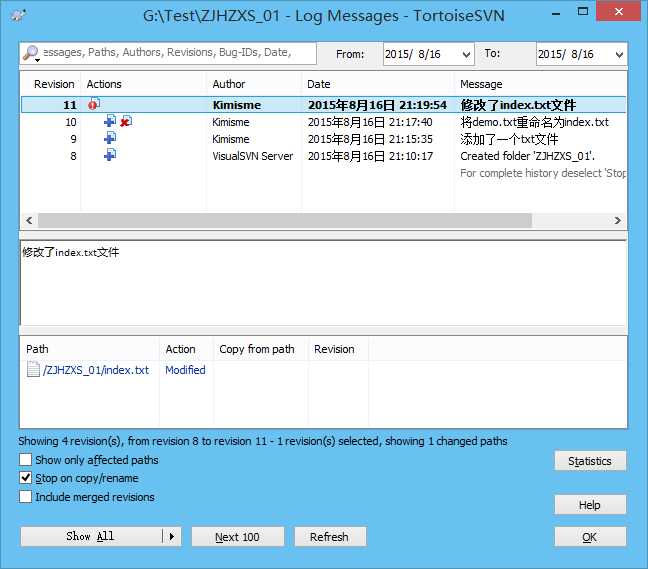Screen dimensions: 648x569
Task: Click the 'For complete history deselect' hint
Action: 543,173
